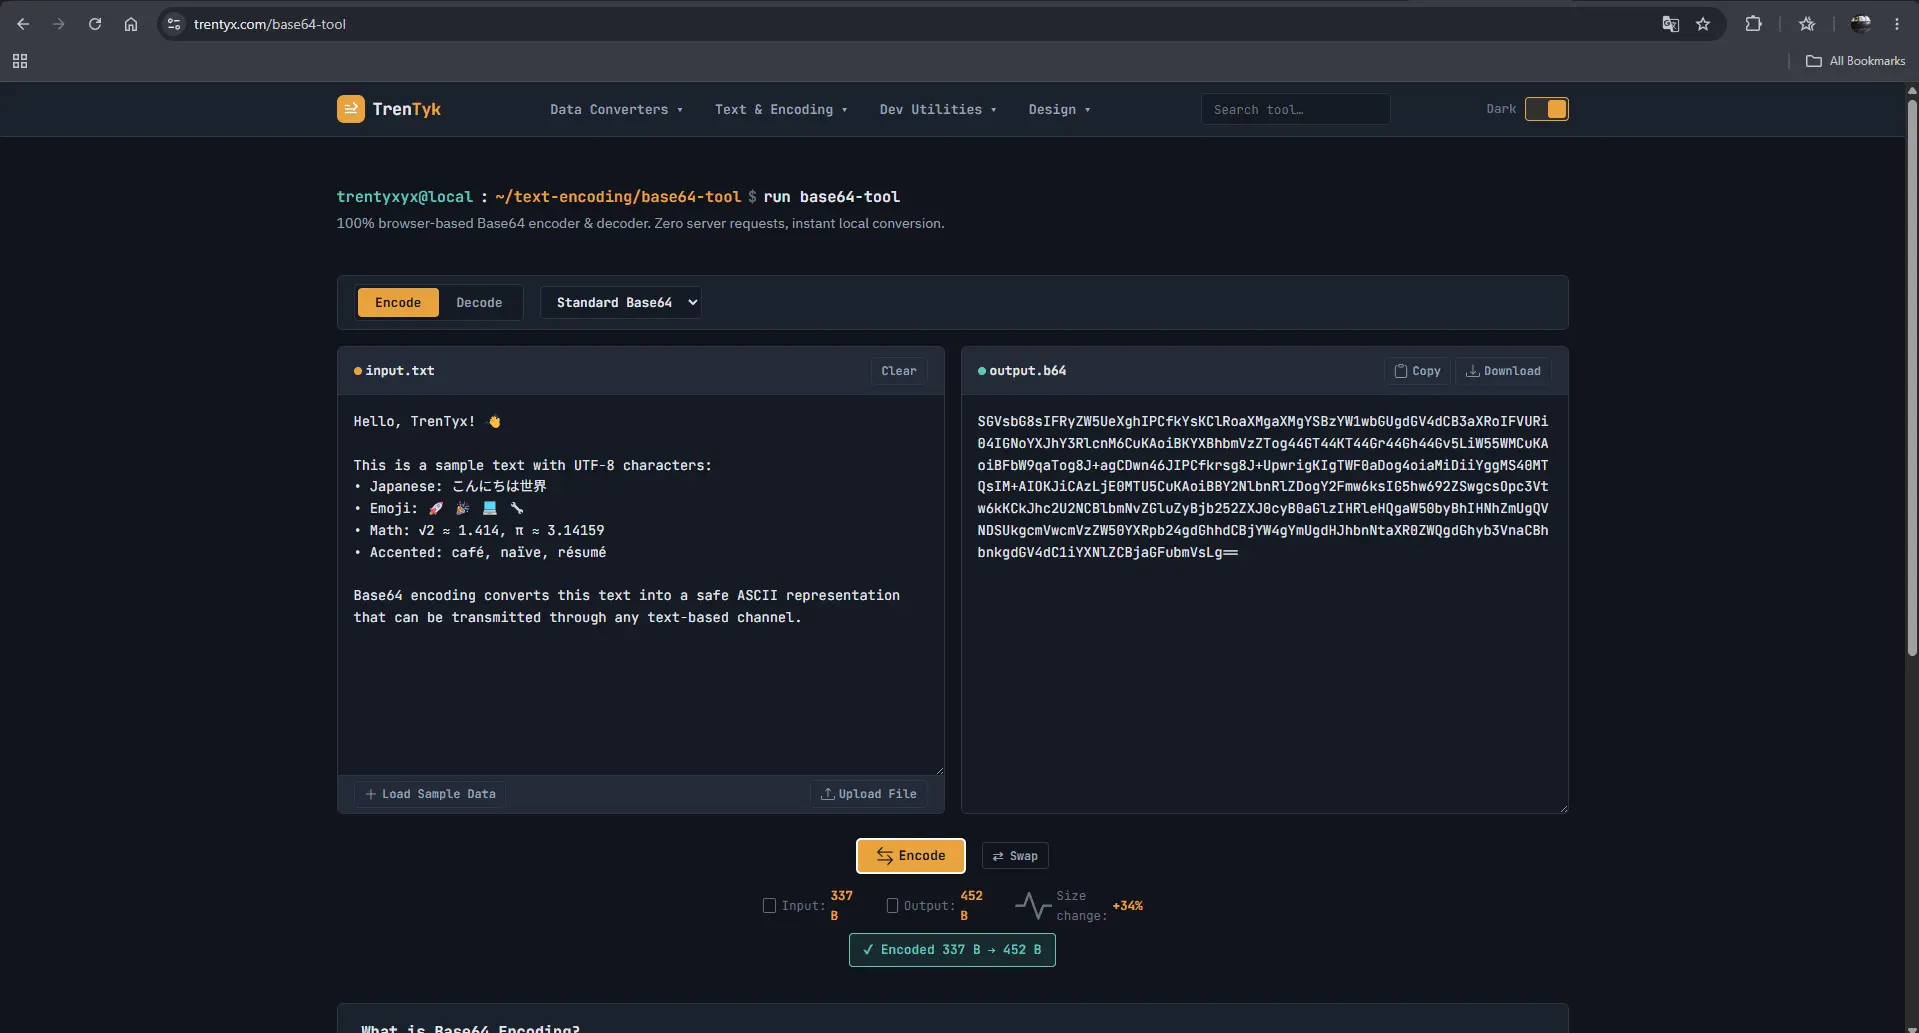
Task: Open the browser profile avatar
Action: 1861,24
